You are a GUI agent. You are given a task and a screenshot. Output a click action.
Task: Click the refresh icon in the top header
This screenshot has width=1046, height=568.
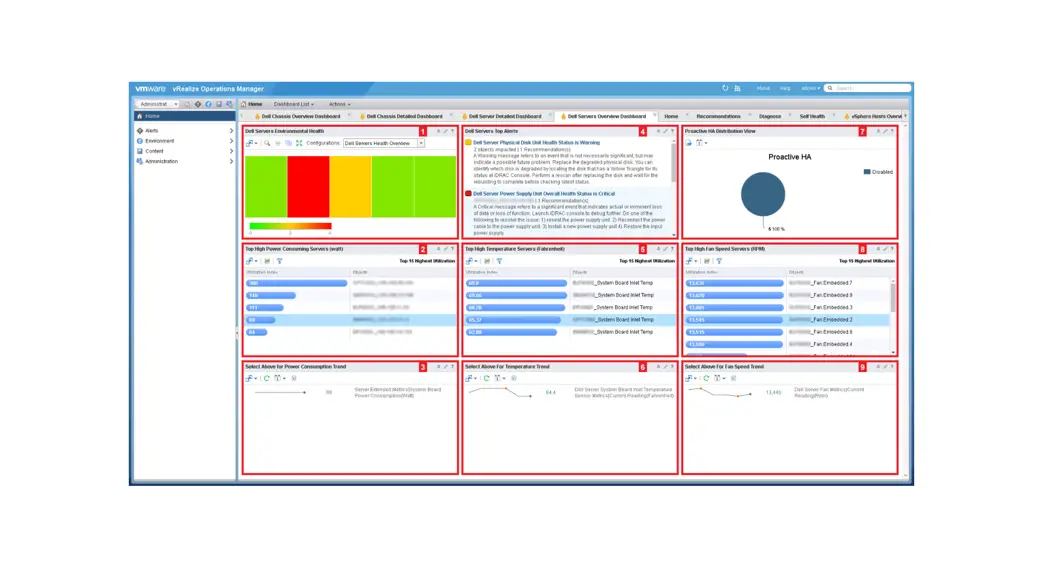pyautogui.click(x=725, y=88)
